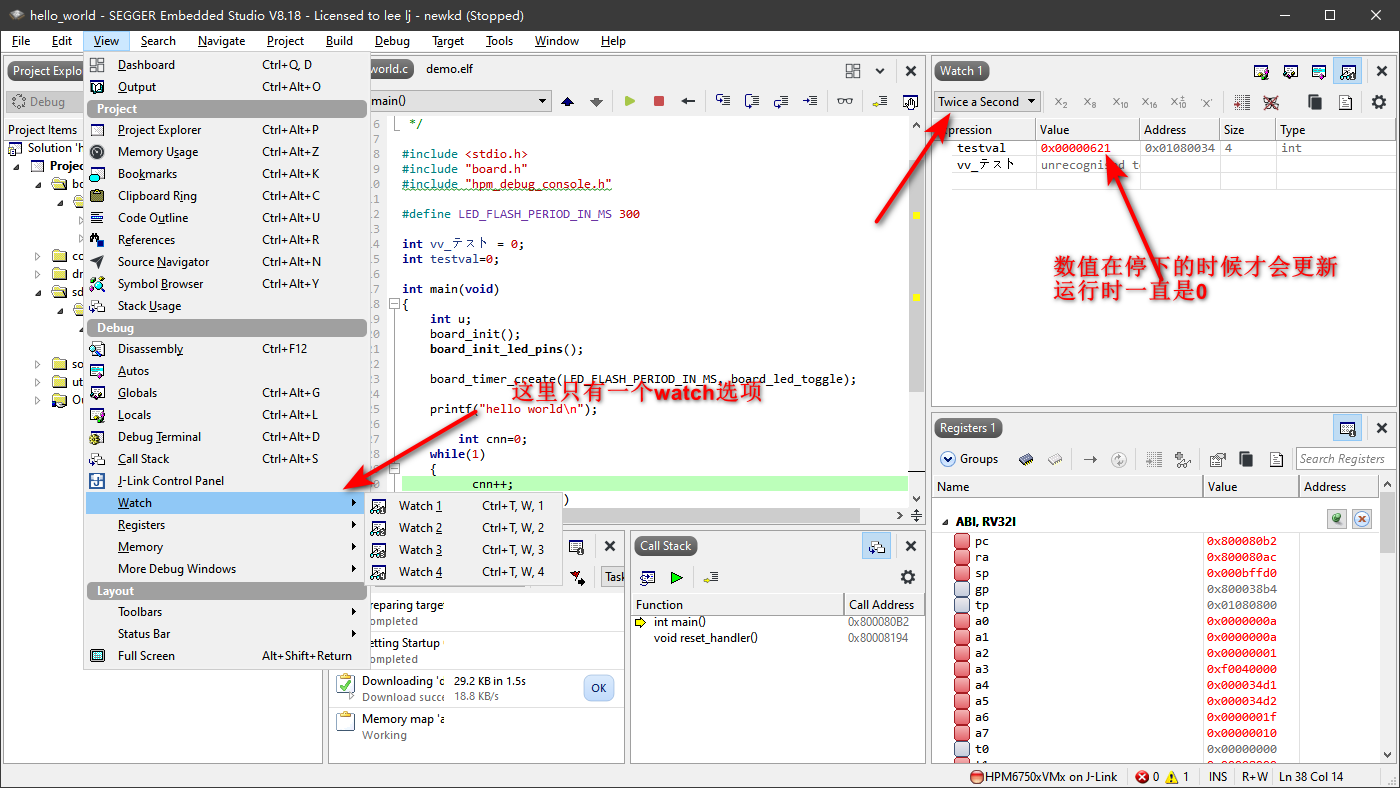Choose Disassembly in View menu
Image resolution: width=1400 pixels, height=788 pixels.
tap(226, 349)
